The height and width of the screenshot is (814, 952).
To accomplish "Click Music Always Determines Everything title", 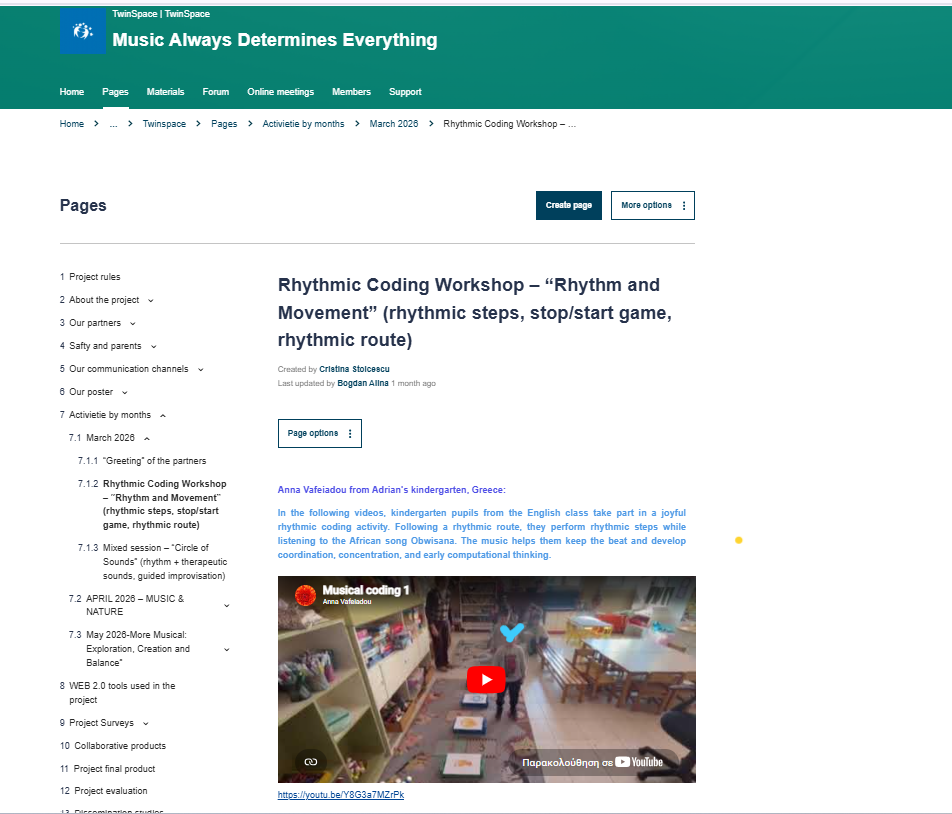I will coord(274,40).
